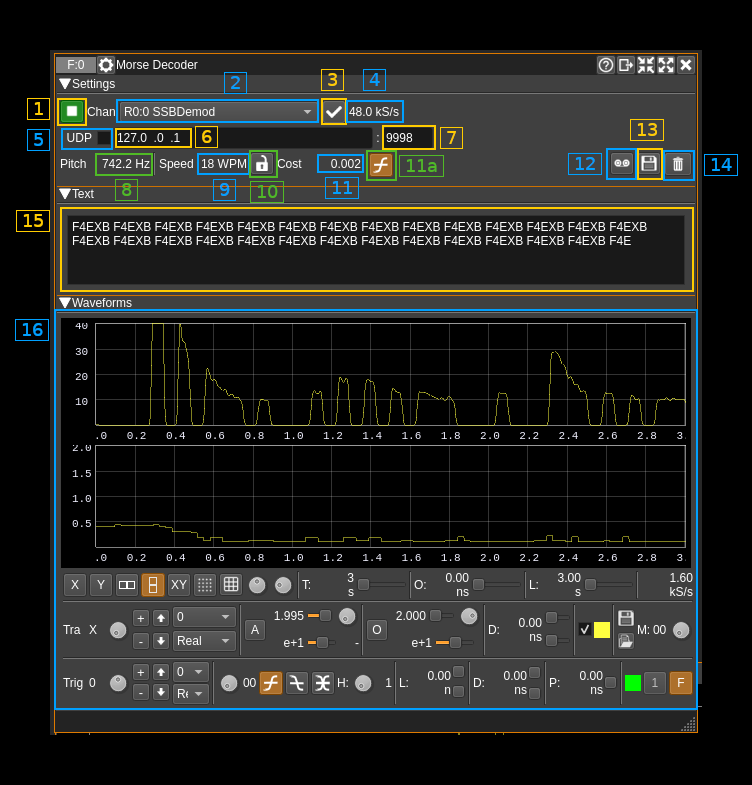This screenshot has height=785, width=752.
Task: Click the tape recorder log icon
Action: (x=621, y=164)
